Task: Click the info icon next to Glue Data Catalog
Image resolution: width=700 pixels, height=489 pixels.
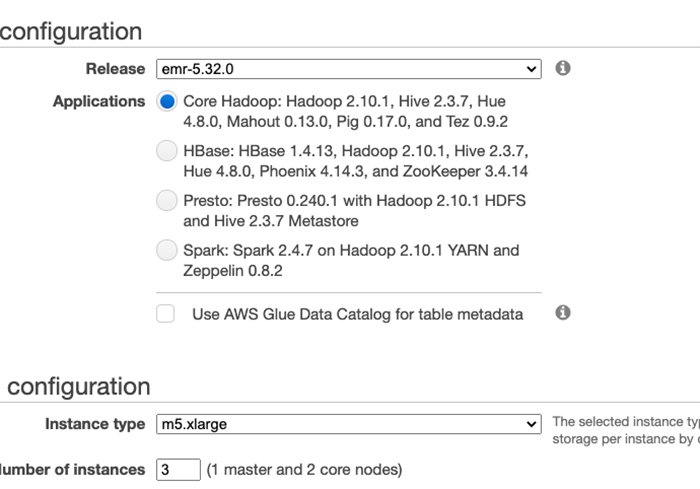Action: coord(563,313)
